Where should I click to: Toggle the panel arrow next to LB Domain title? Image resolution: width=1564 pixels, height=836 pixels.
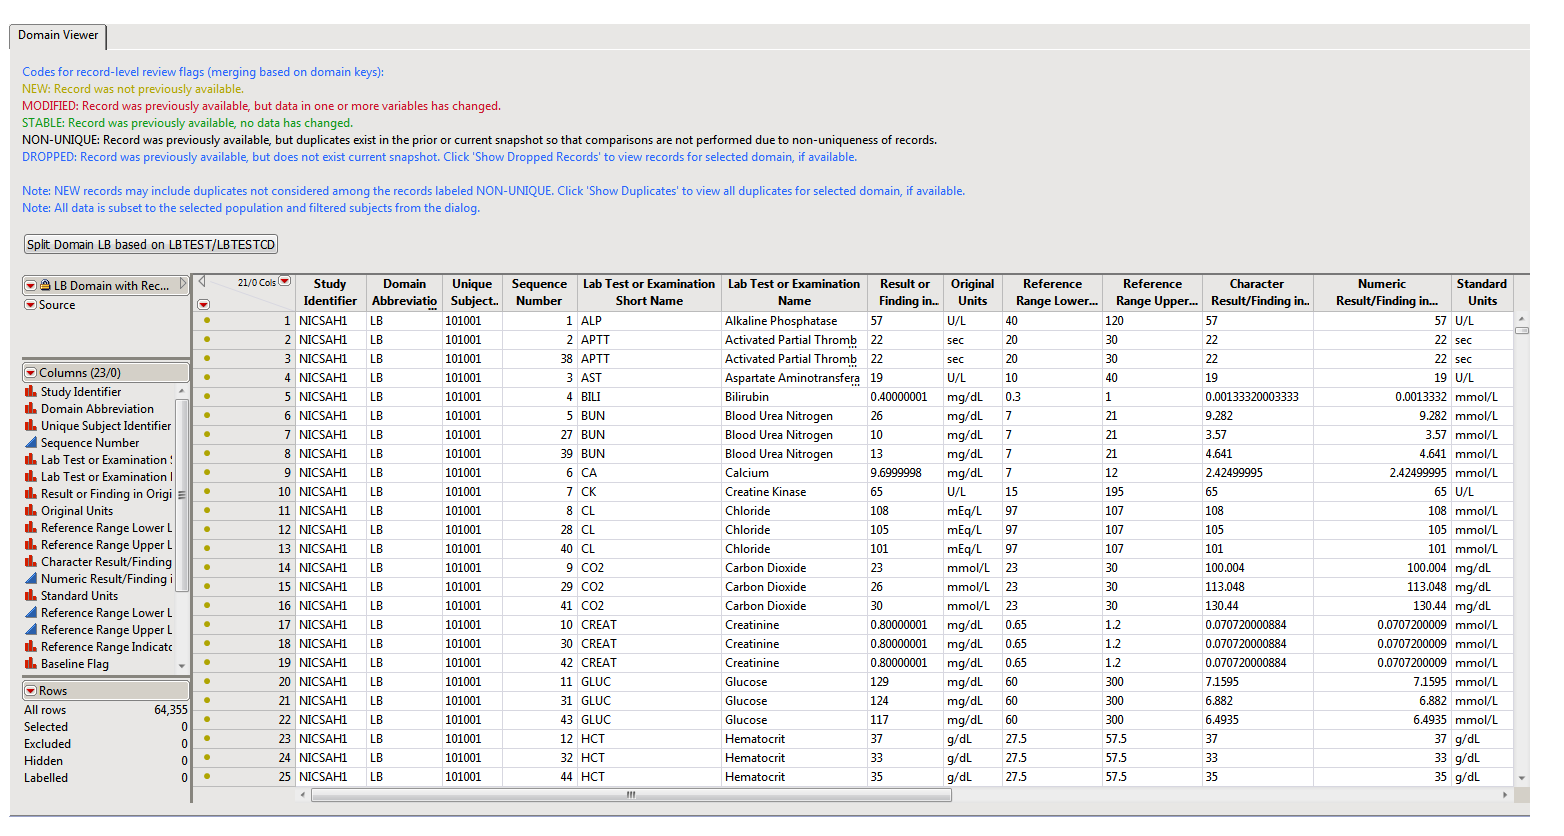coord(182,285)
